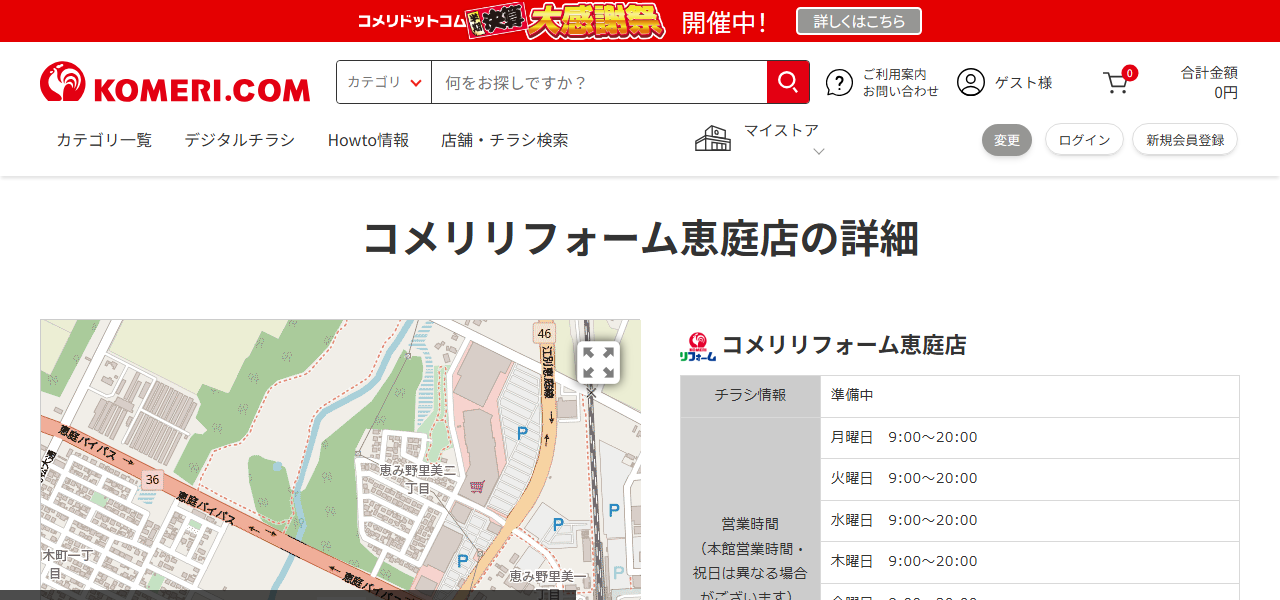Open the カテゴリ dropdown in search bar
Image resolution: width=1280 pixels, height=600 pixels.
click(384, 82)
